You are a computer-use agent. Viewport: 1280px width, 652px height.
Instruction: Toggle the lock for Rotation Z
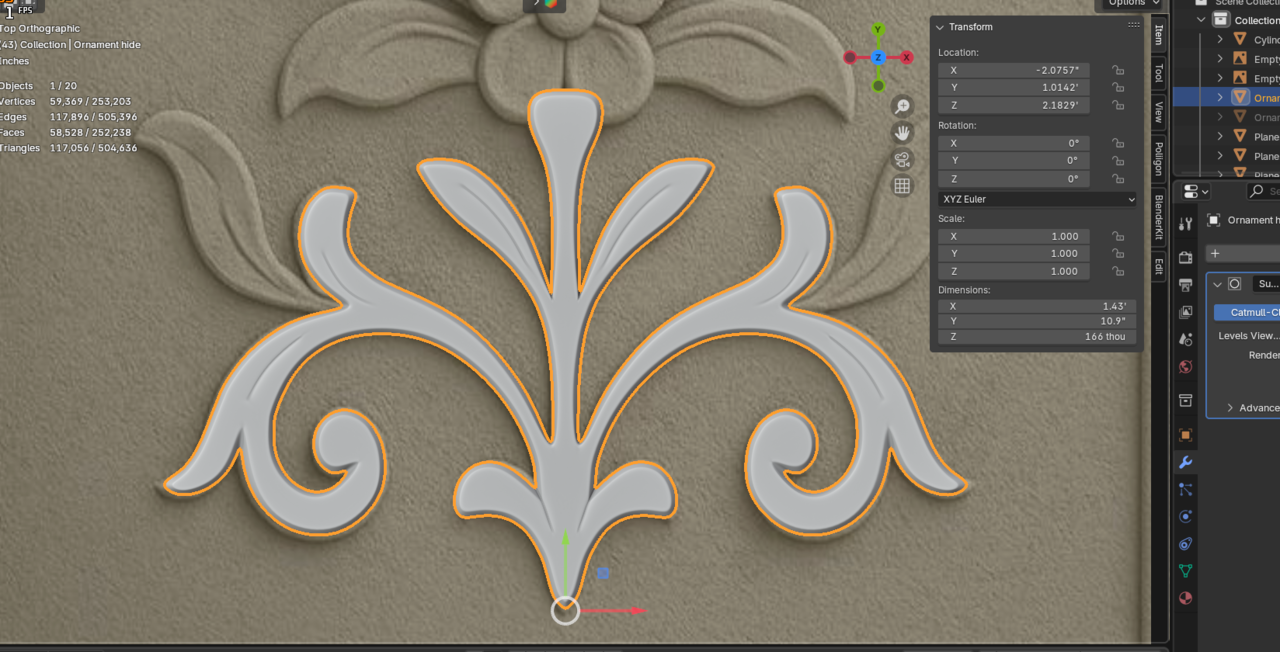pos(1118,179)
